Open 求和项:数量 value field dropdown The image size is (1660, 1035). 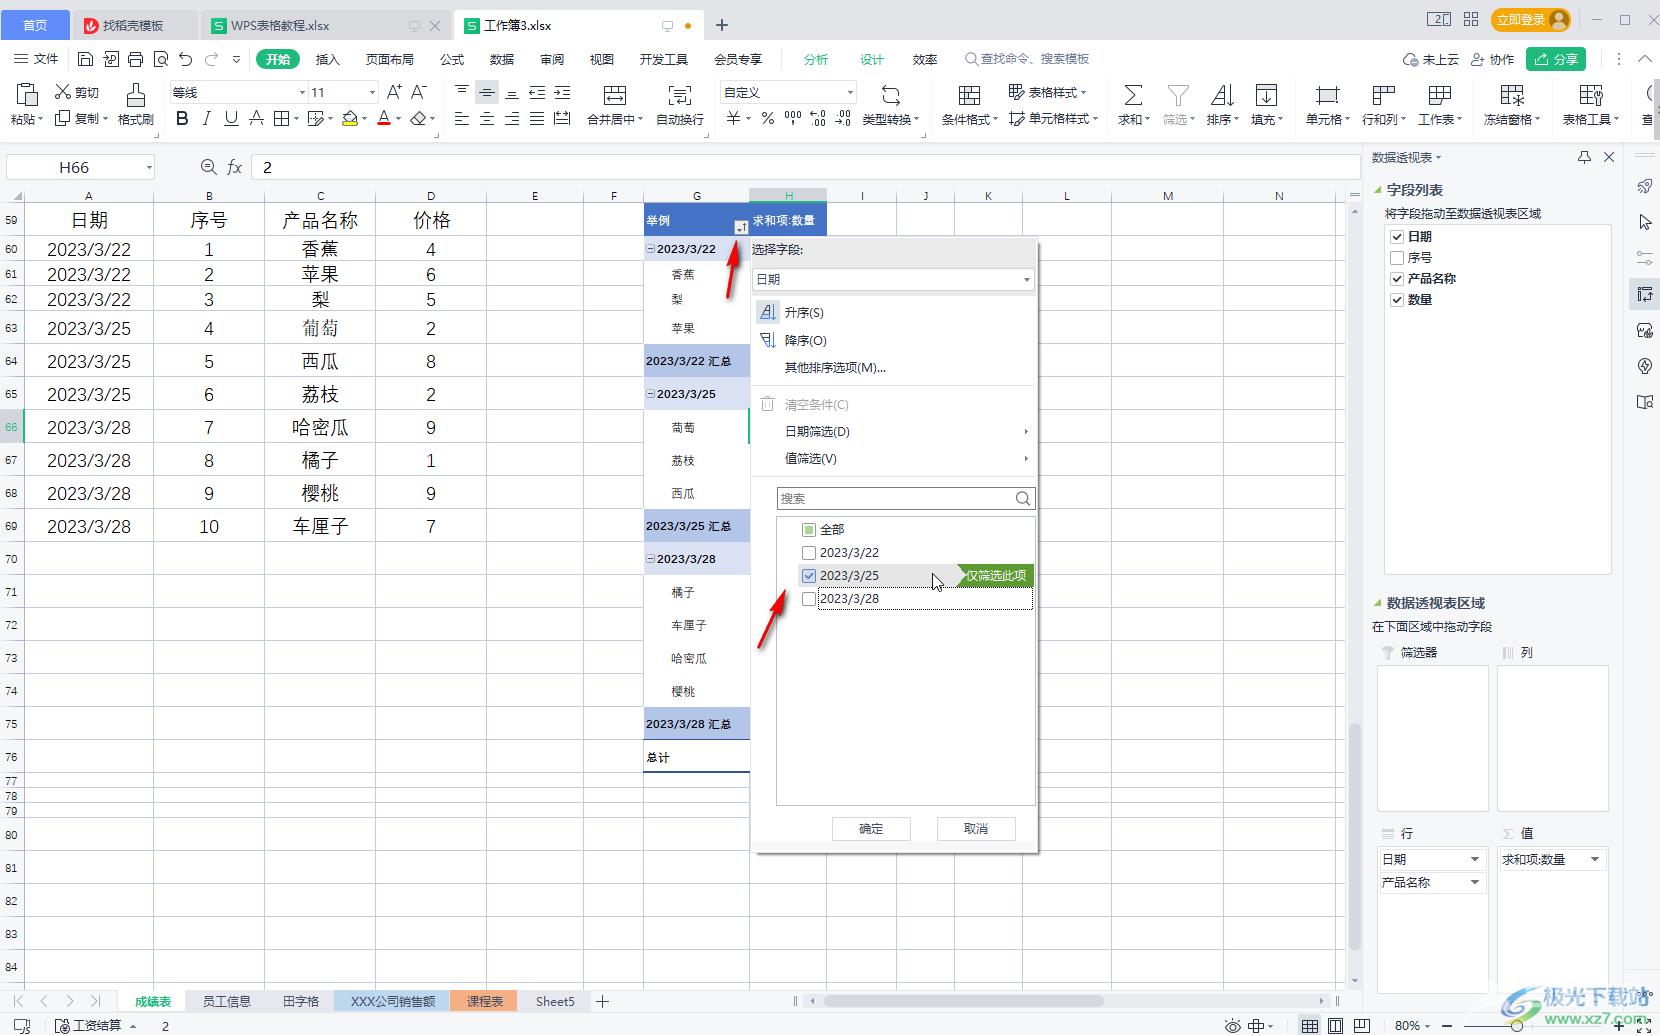(x=1595, y=859)
